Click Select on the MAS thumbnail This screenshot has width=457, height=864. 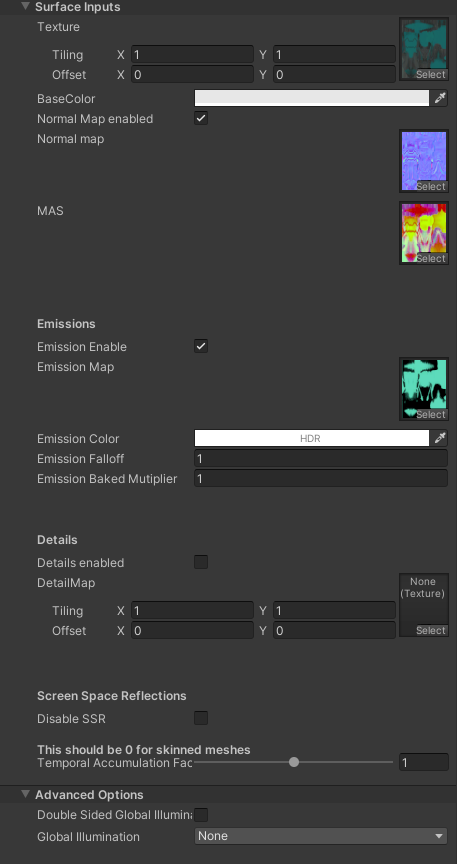coord(431,258)
